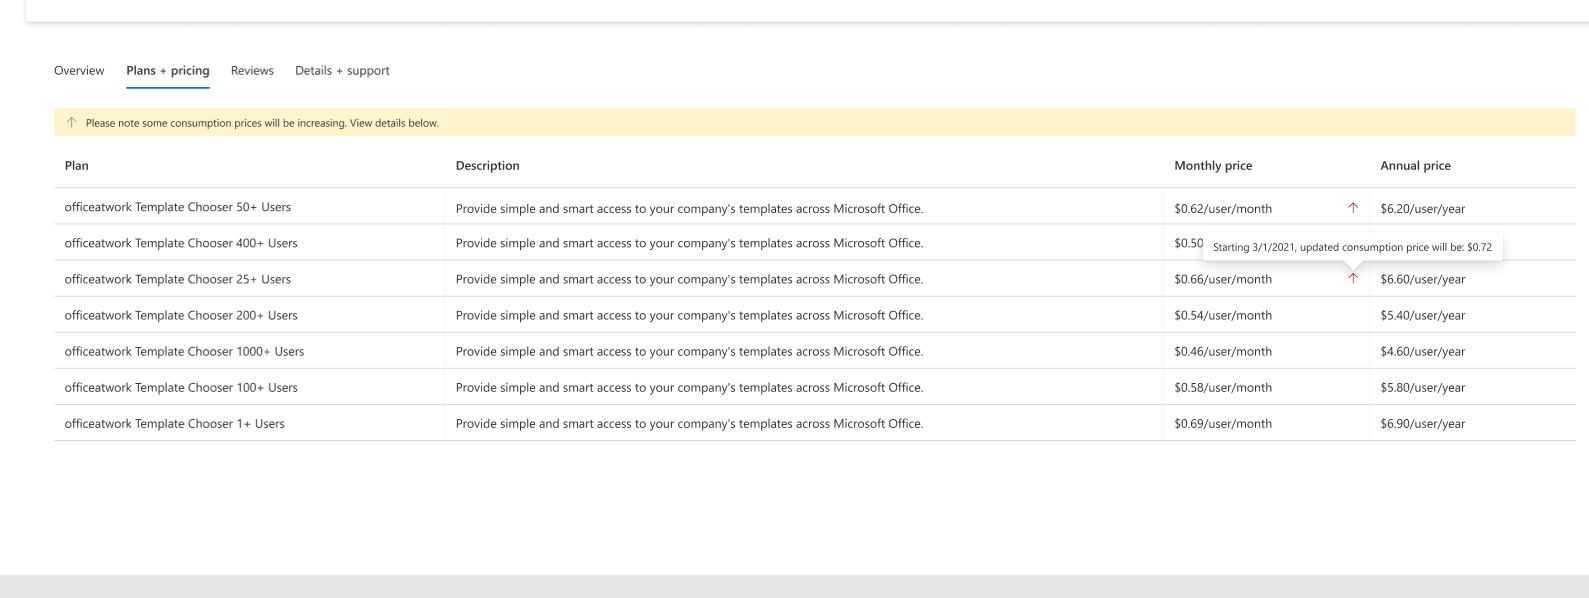Choose the Template Chooser 100+ Users plan

pyautogui.click(x=181, y=387)
